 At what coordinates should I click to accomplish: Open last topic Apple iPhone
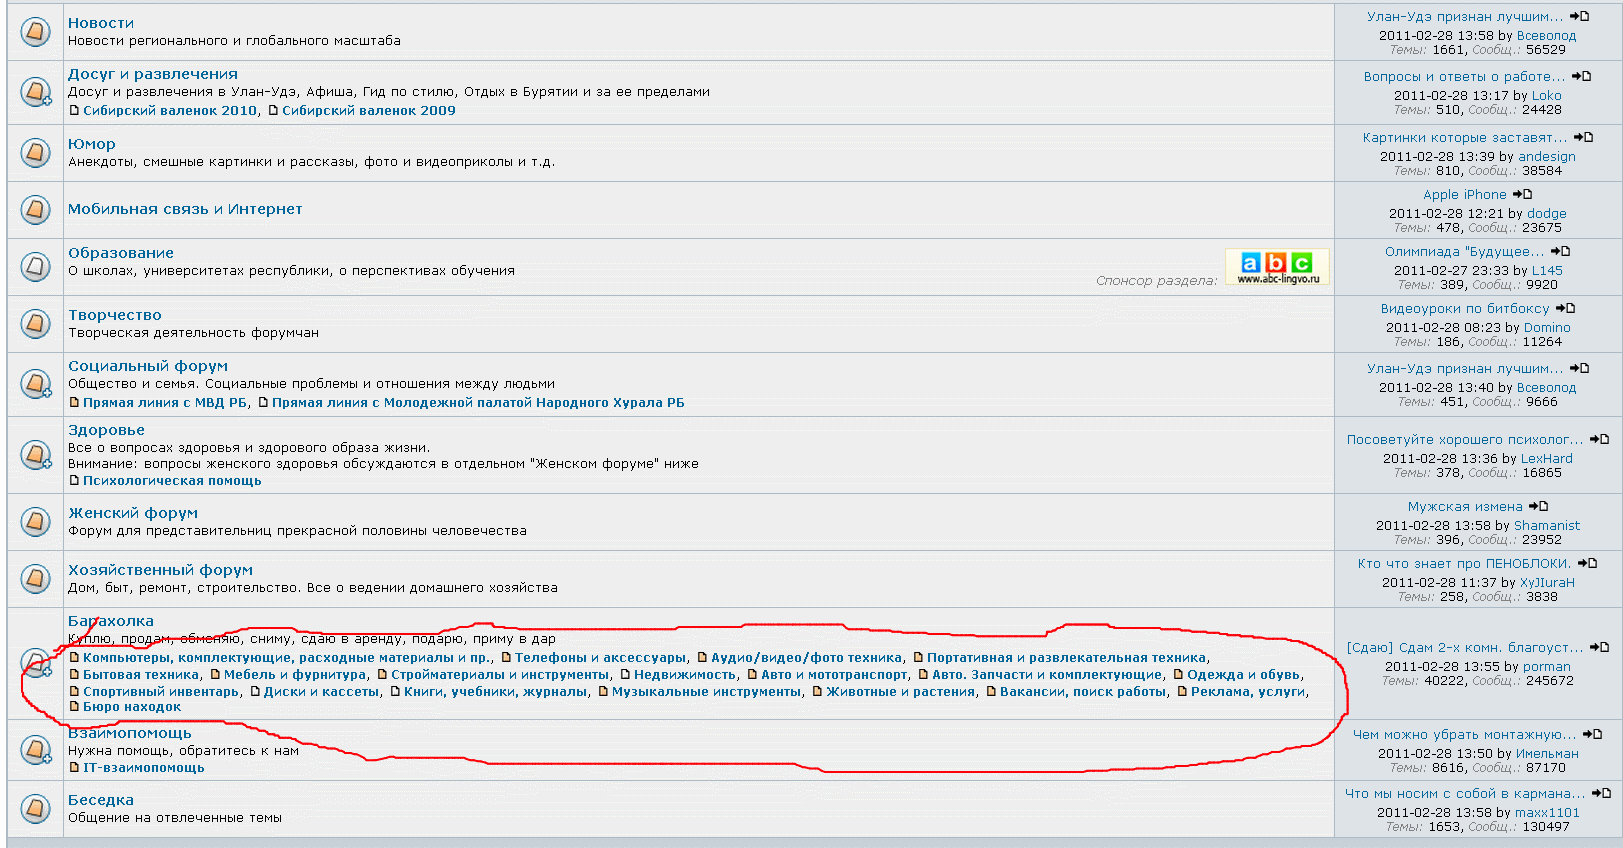[x=1465, y=195]
